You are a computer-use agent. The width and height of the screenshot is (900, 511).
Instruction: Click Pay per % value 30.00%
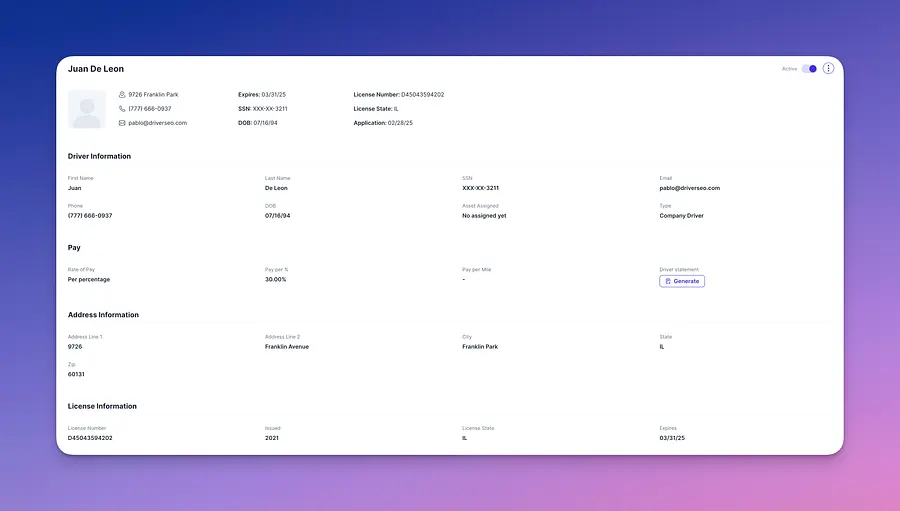tap(276, 280)
